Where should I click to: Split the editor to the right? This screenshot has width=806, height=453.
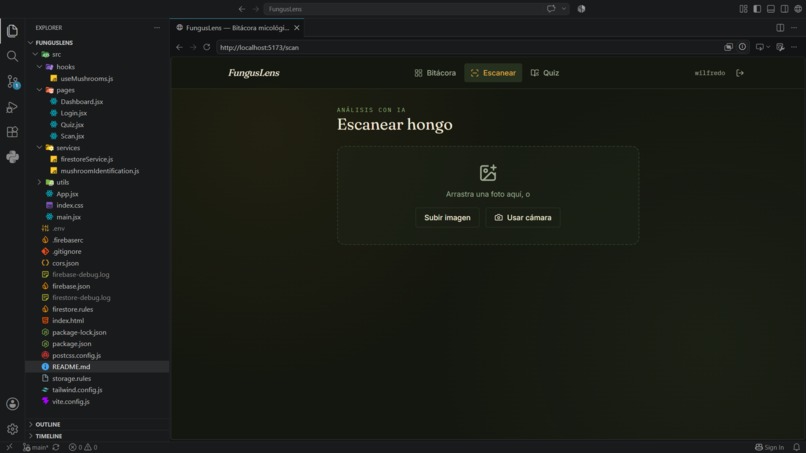point(780,28)
